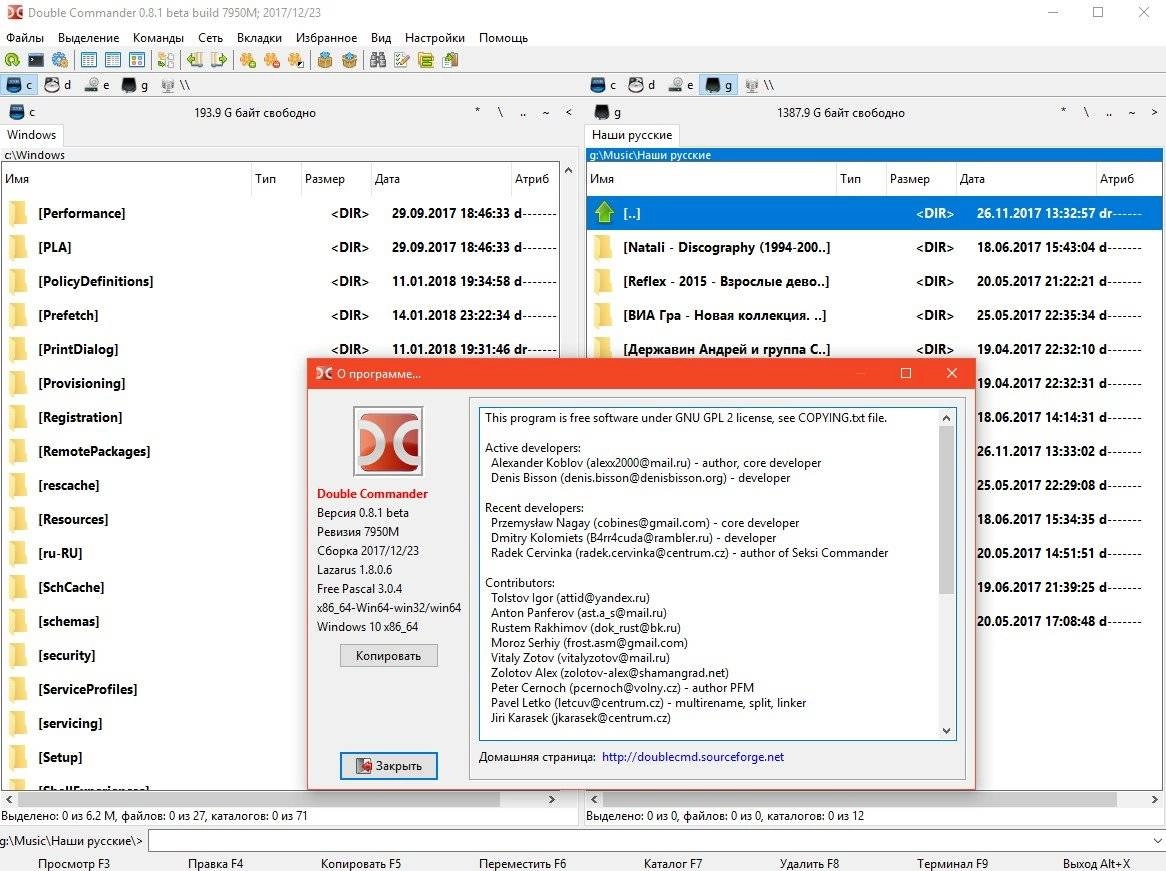Click Терминал F9 function key button
The height and width of the screenshot is (871, 1166).
[x=952, y=864]
